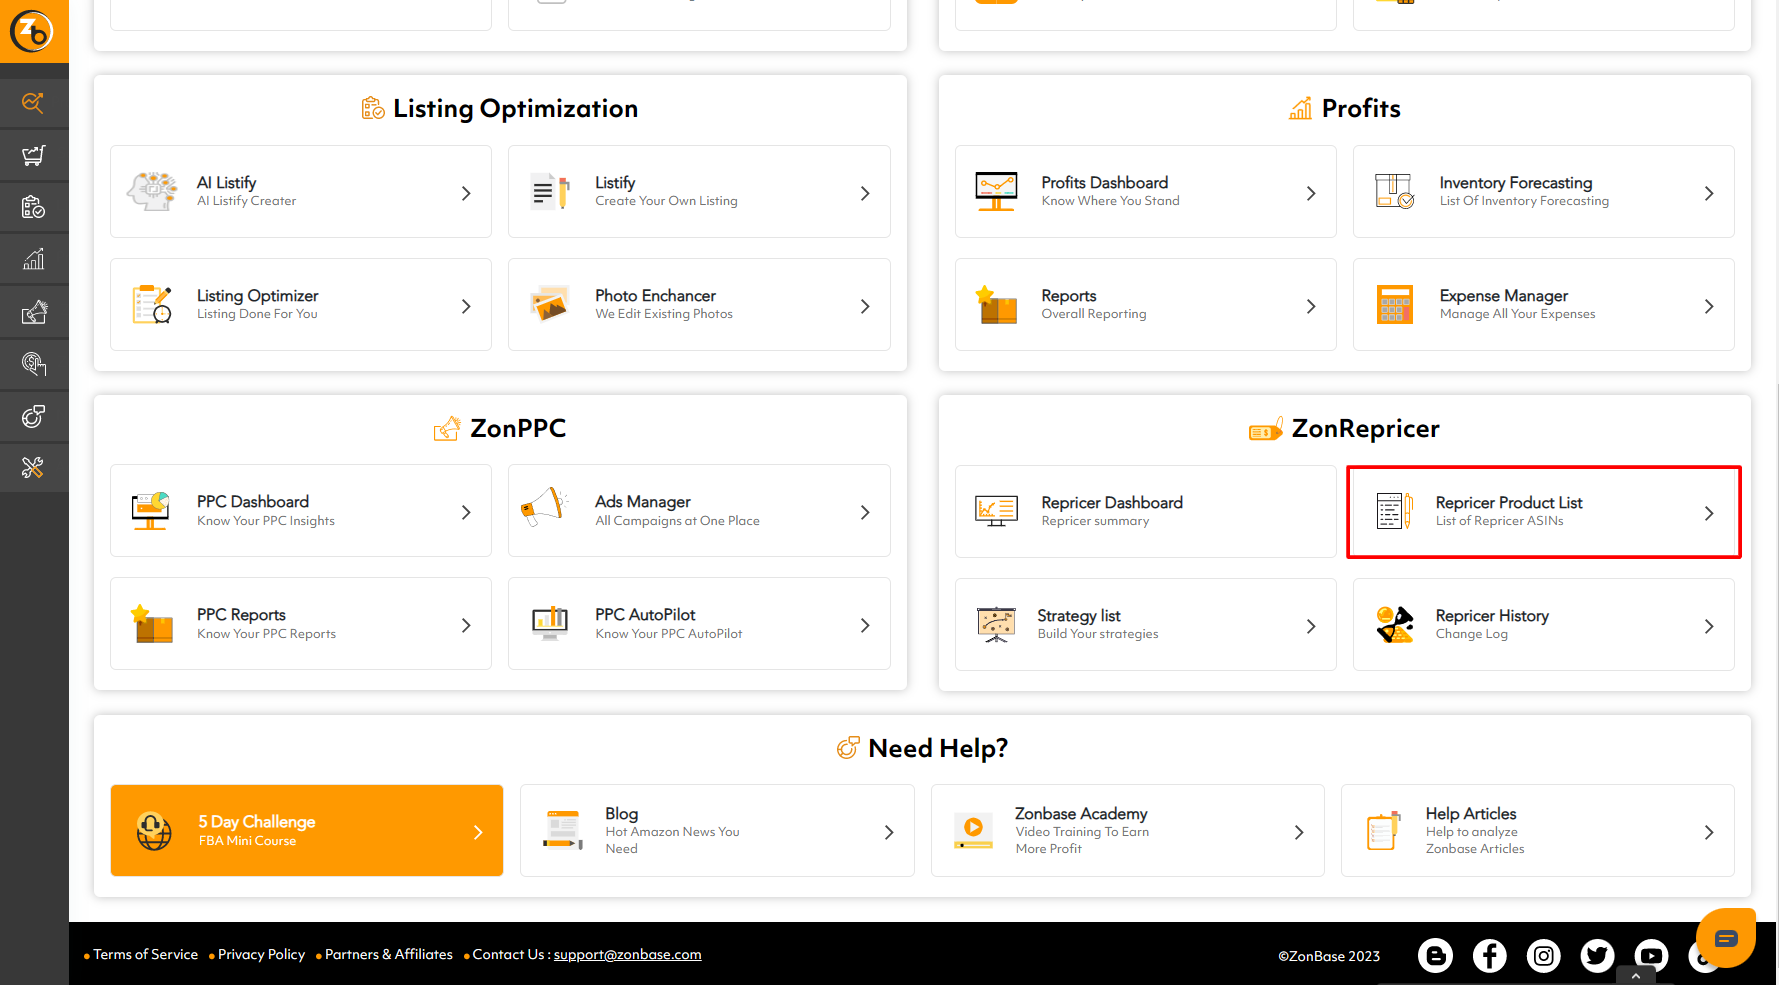
Task: Select the shopping cart sidebar icon
Action: [x=34, y=155]
